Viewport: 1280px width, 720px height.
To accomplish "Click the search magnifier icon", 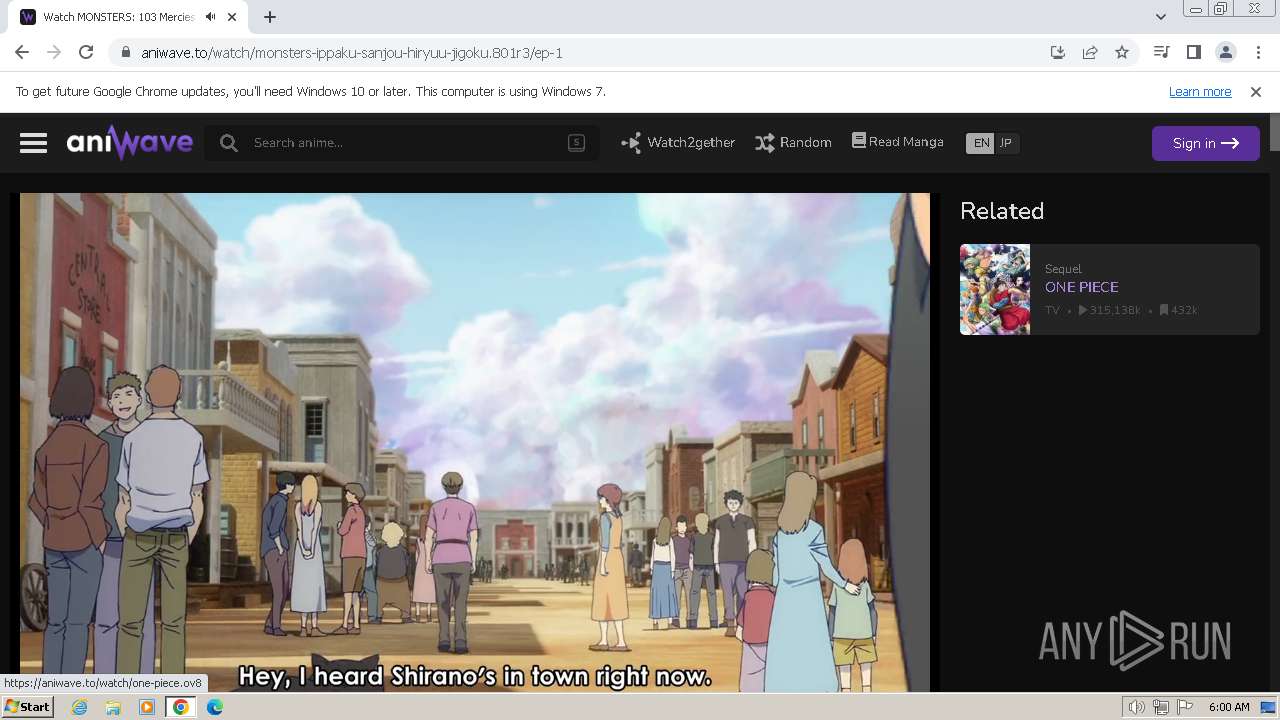I will pyautogui.click(x=229, y=143).
